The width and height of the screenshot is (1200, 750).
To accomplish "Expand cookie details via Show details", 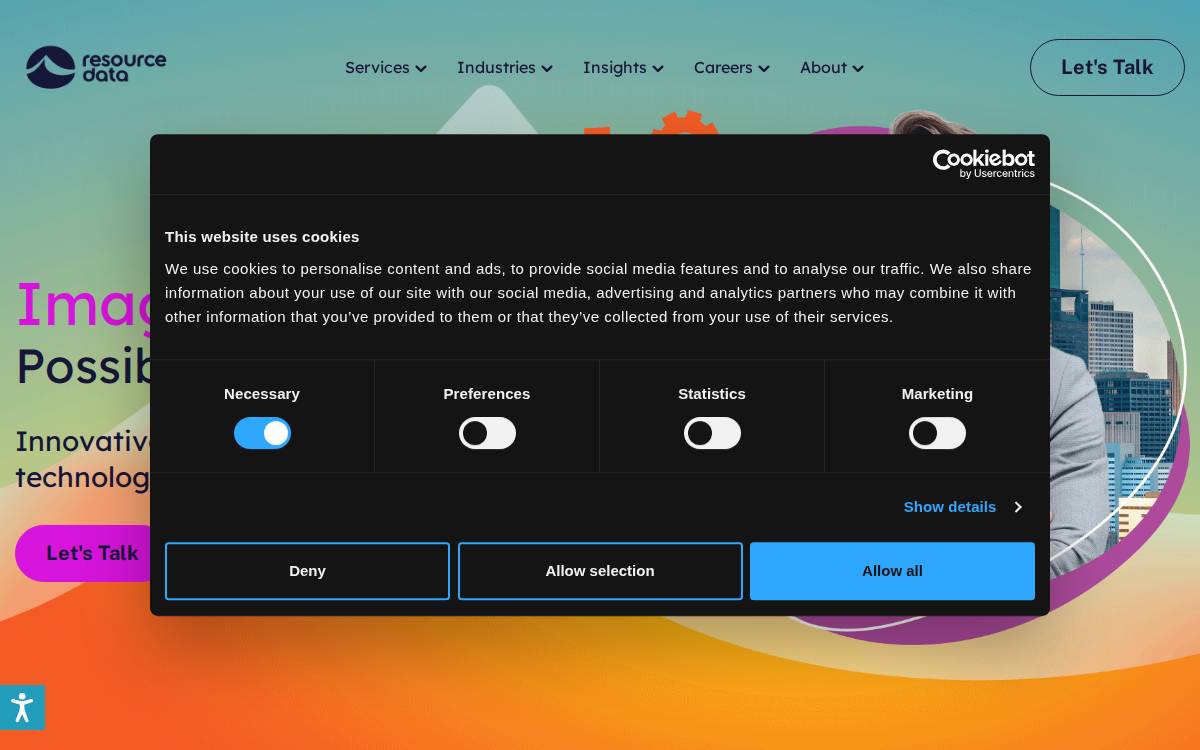I will 962,507.
